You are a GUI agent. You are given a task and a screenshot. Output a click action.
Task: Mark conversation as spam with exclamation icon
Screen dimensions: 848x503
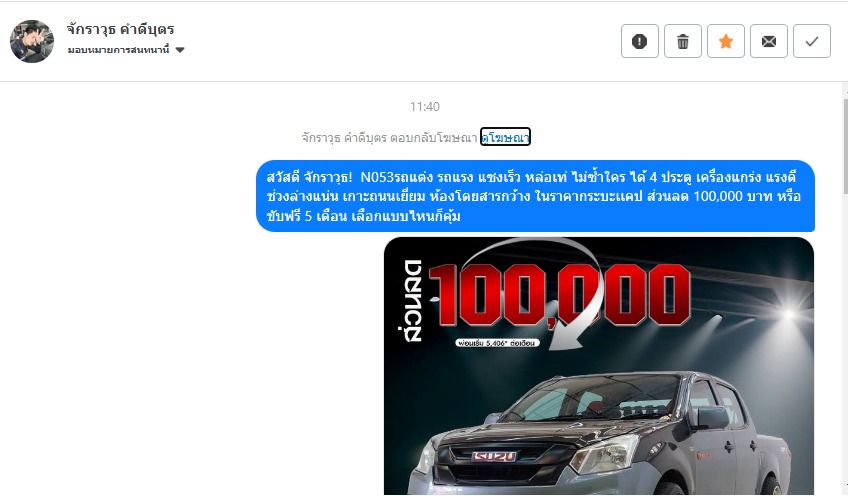(639, 41)
